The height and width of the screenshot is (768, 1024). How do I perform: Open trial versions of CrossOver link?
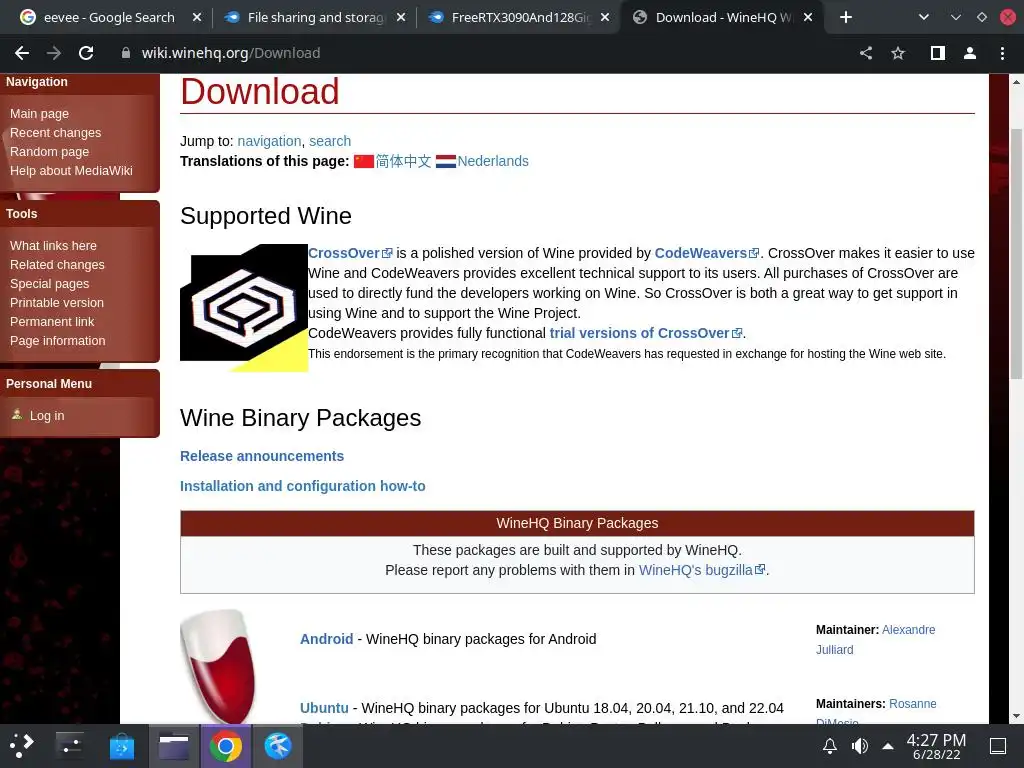click(645, 333)
